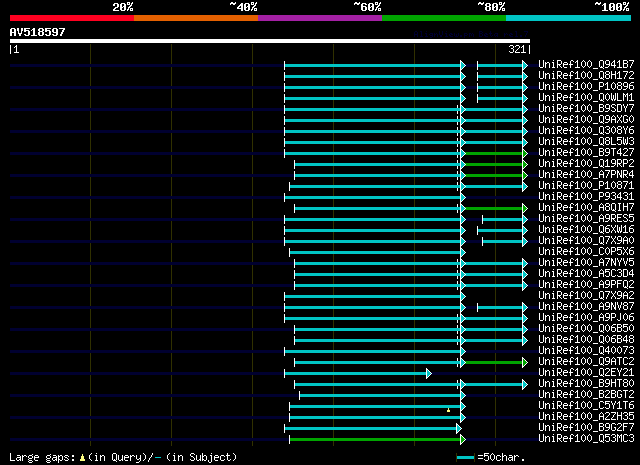Open hit UniRef100_B9SDY7
The height and width of the screenshot is (465, 640).
(x=586, y=108)
